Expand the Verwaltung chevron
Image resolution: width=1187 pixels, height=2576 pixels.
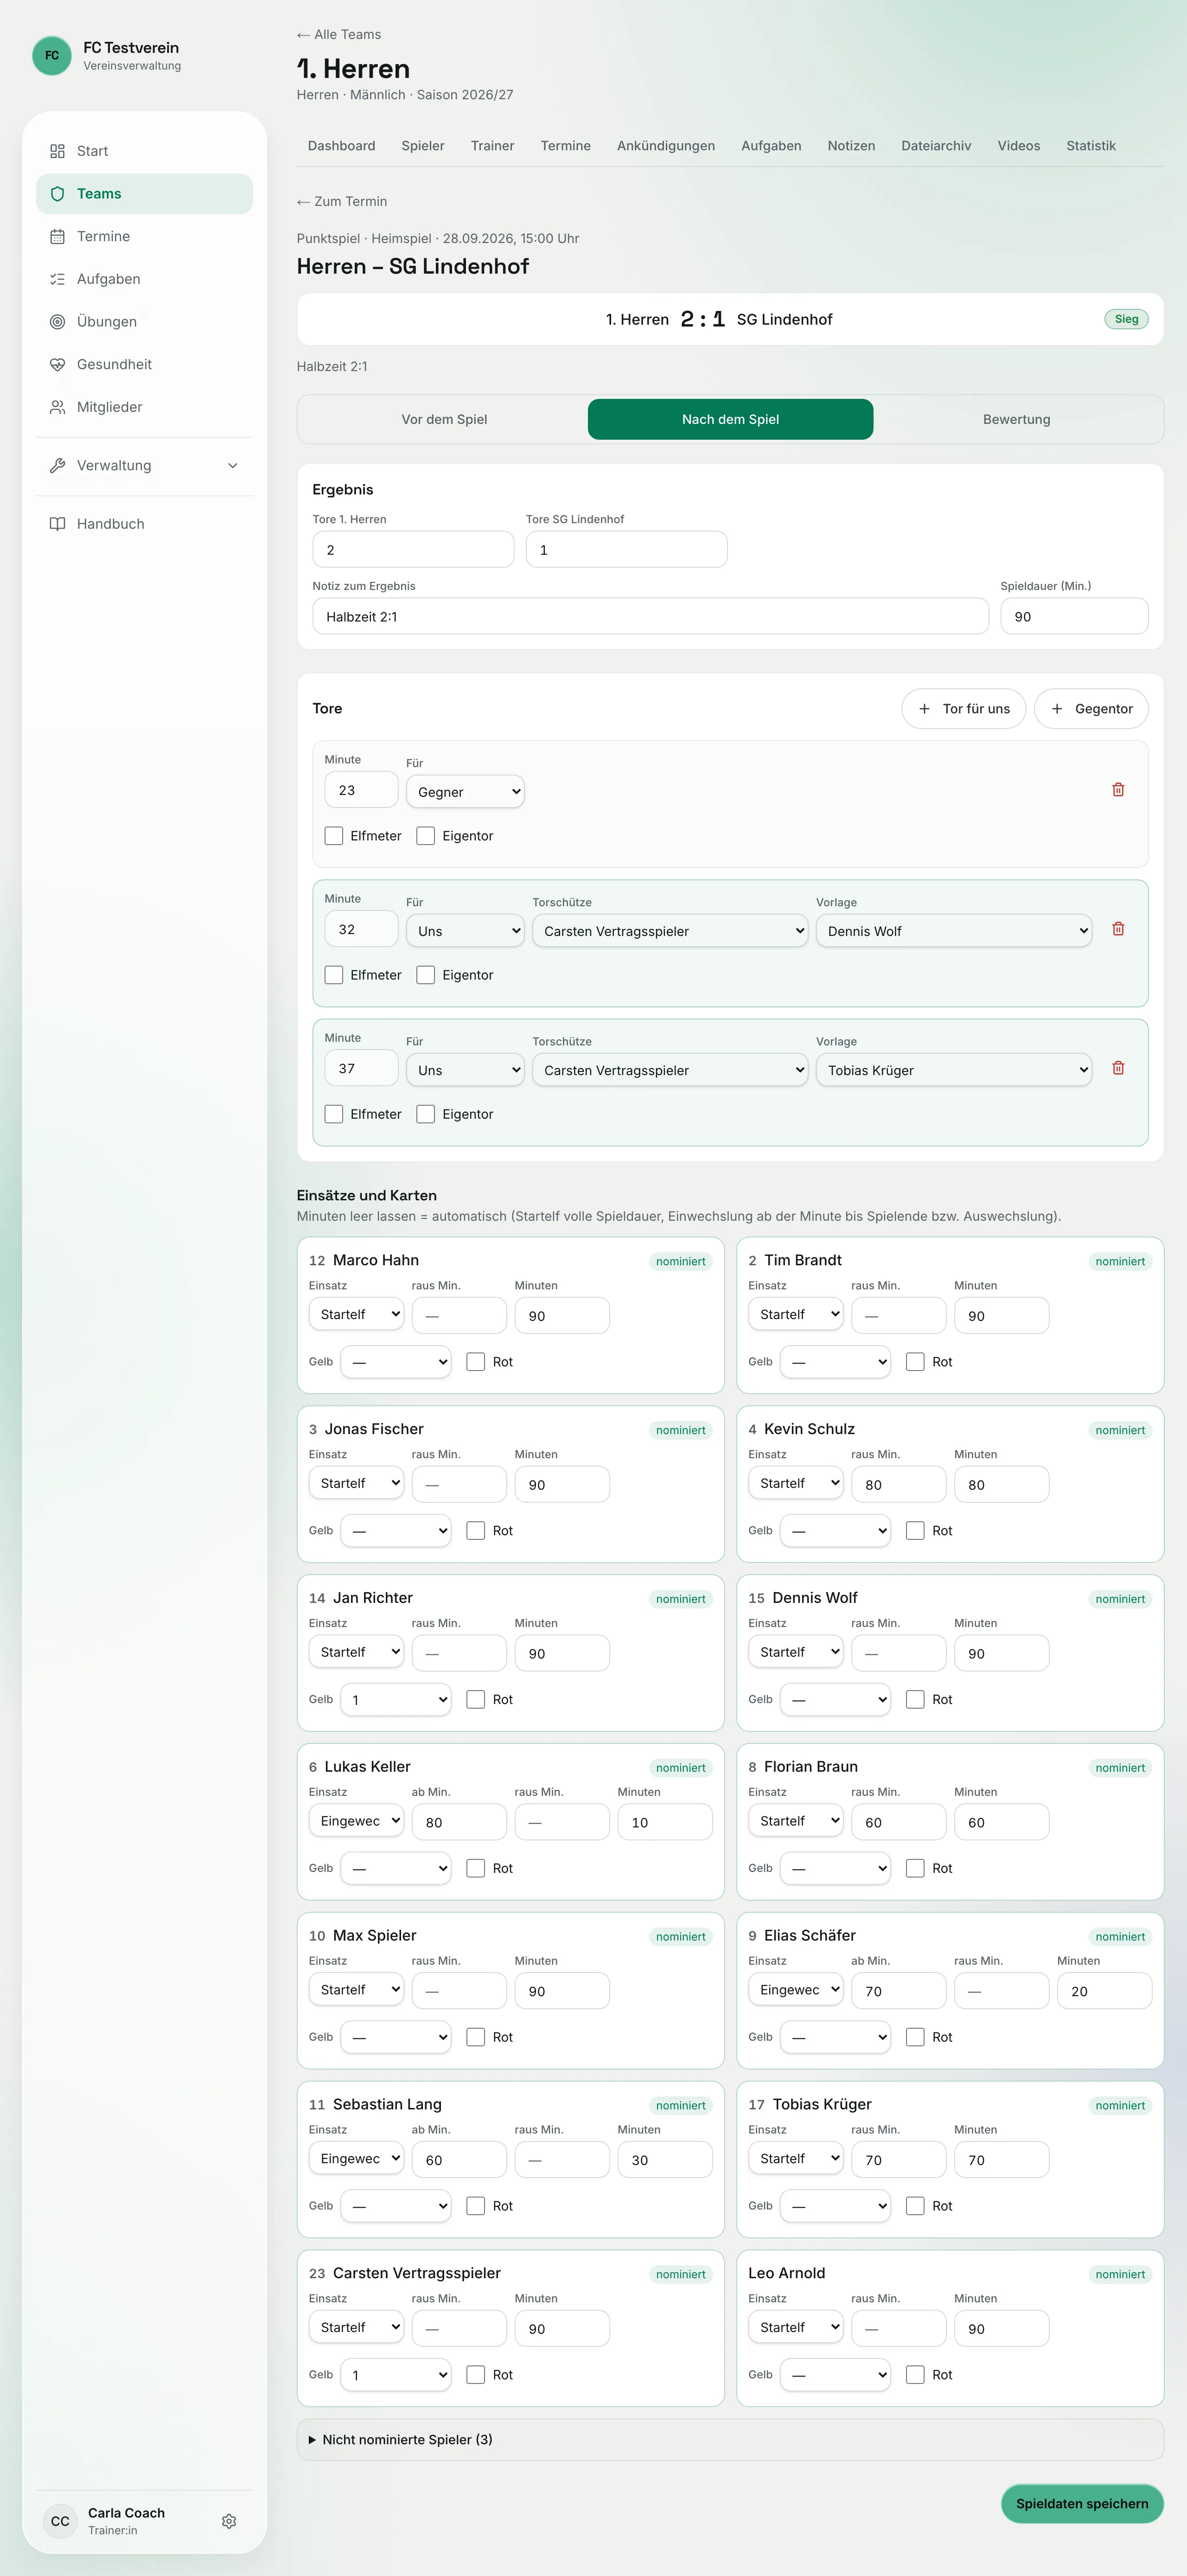point(233,465)
